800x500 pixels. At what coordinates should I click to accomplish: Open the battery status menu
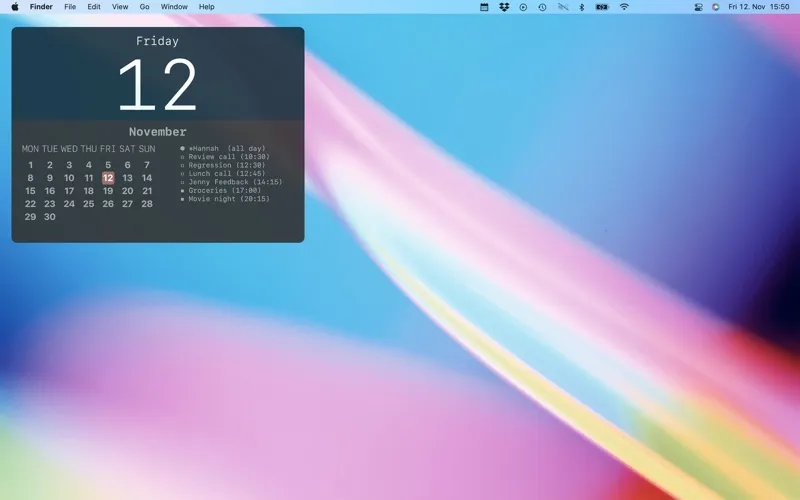pos(603,7)
